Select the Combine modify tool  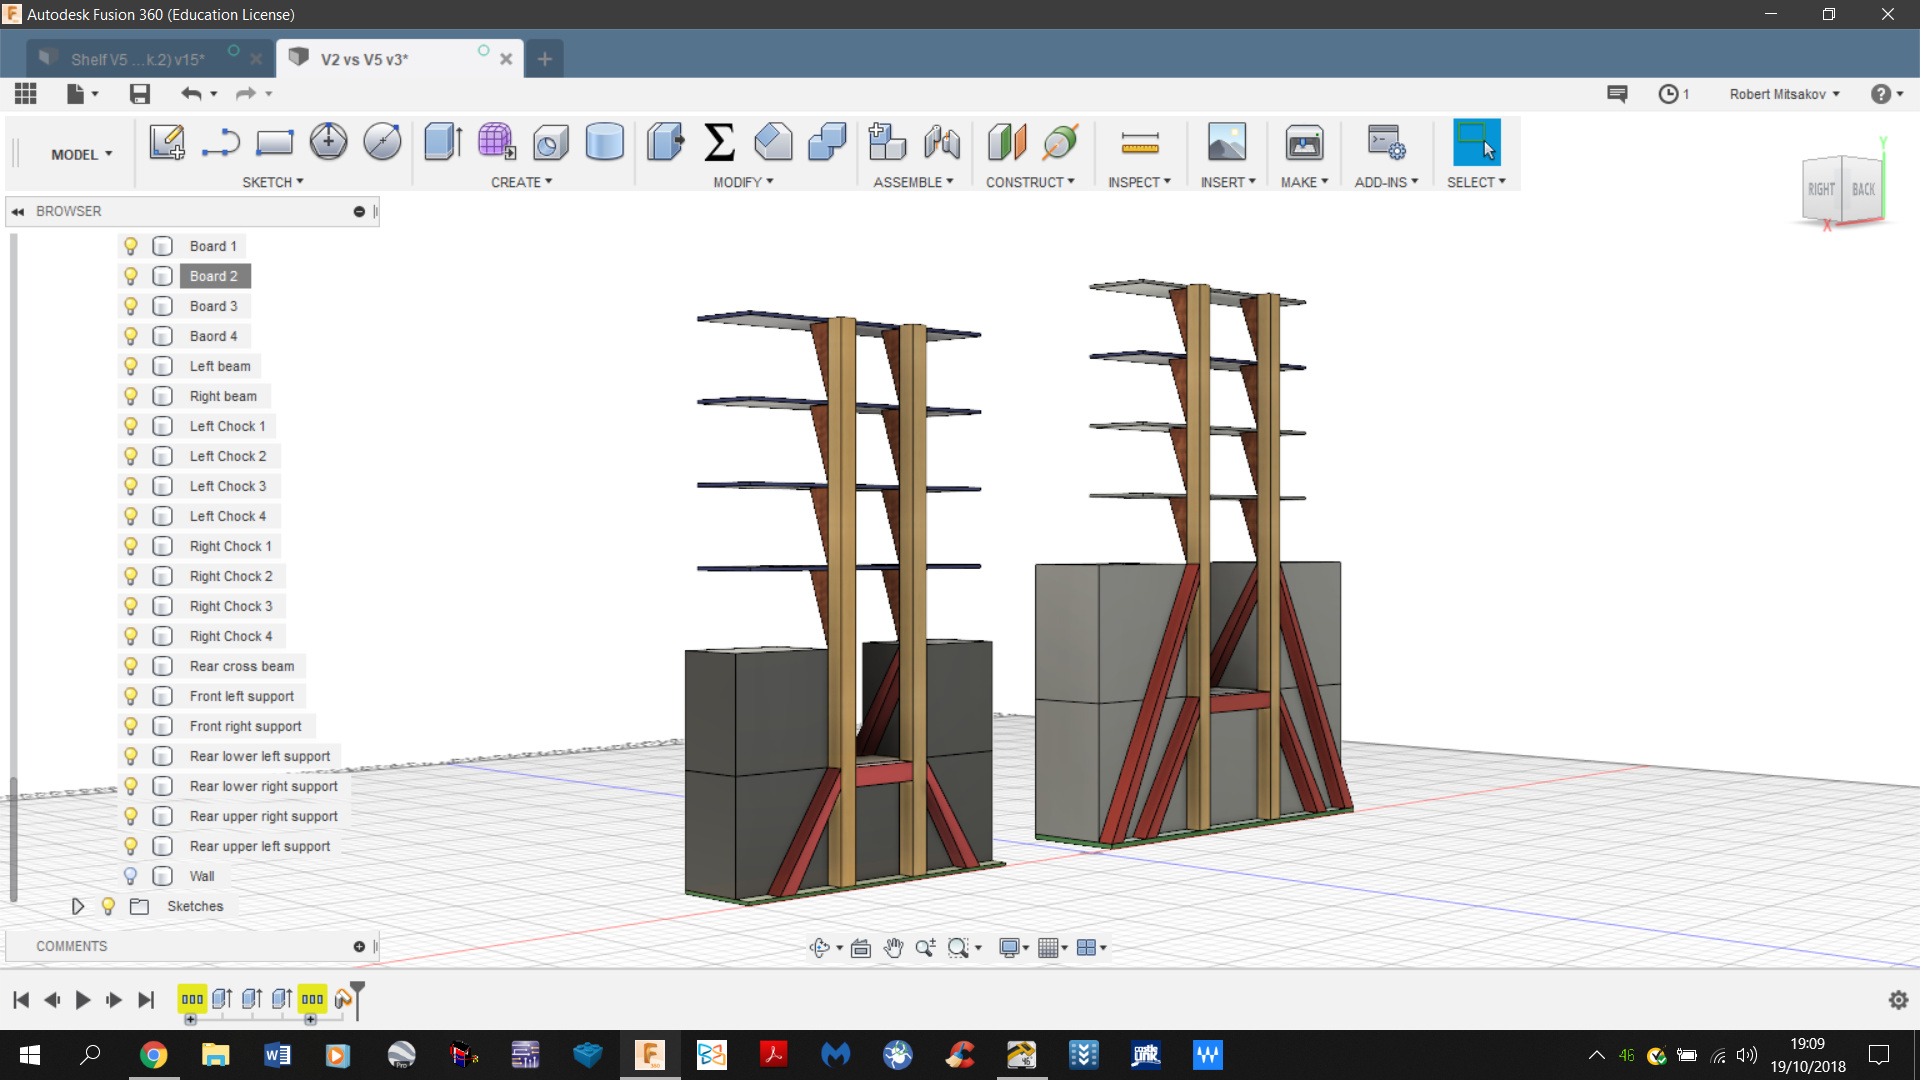pyautogui.click(x=827, y=142)
